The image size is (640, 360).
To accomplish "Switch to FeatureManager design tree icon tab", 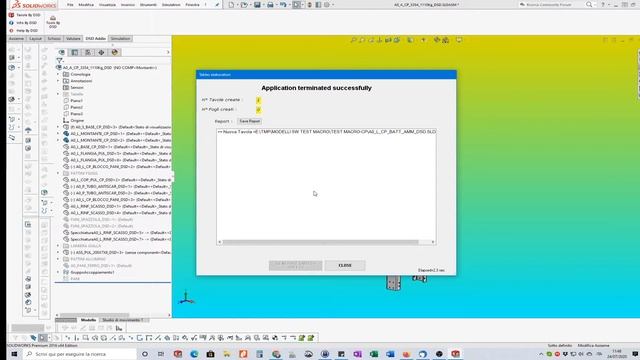I will [62, 52].
